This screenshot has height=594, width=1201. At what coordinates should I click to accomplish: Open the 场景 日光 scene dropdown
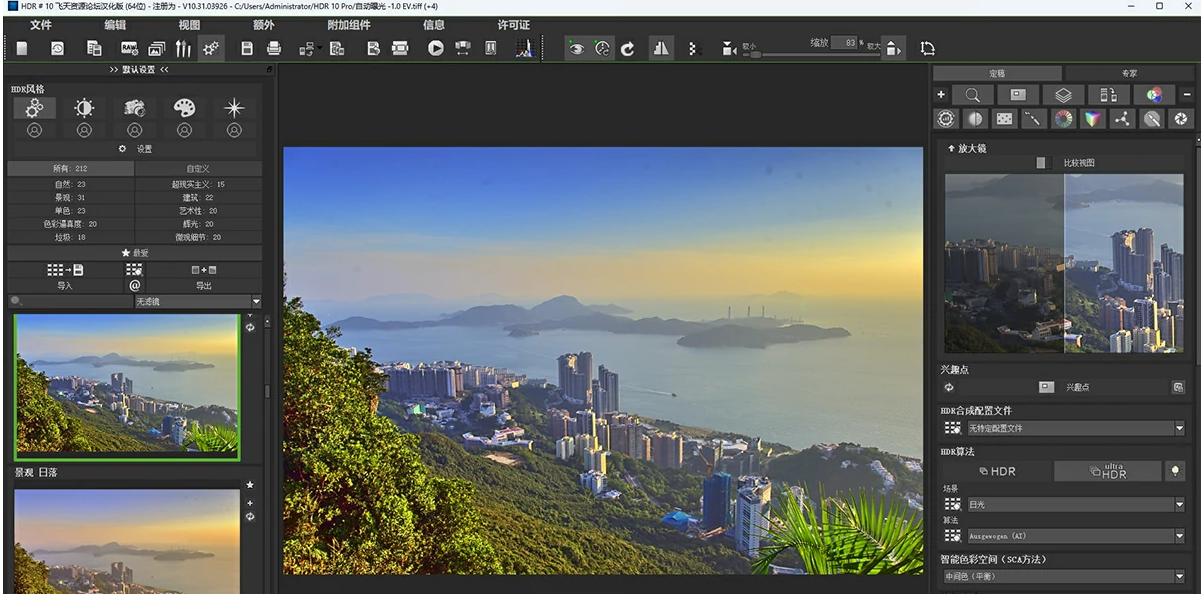tap(1075, 505)
